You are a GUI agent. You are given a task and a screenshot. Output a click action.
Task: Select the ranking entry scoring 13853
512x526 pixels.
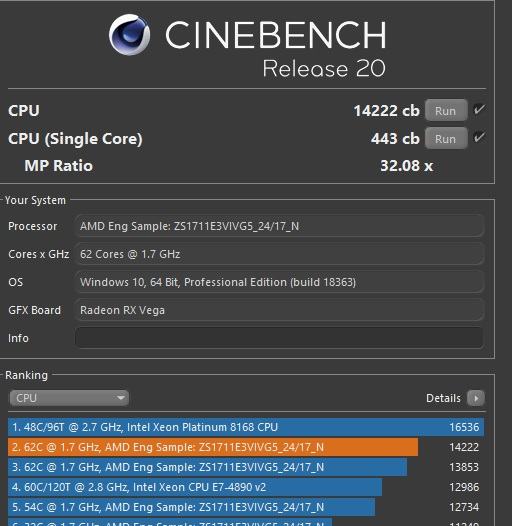point(246,467)
